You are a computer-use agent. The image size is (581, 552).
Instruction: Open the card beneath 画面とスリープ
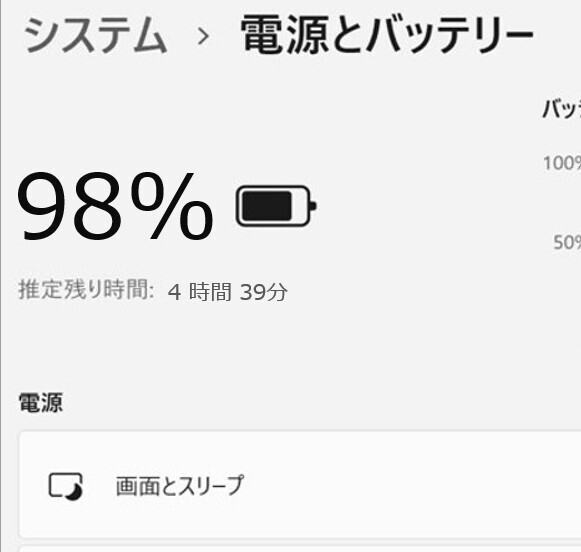click(300, 549)
